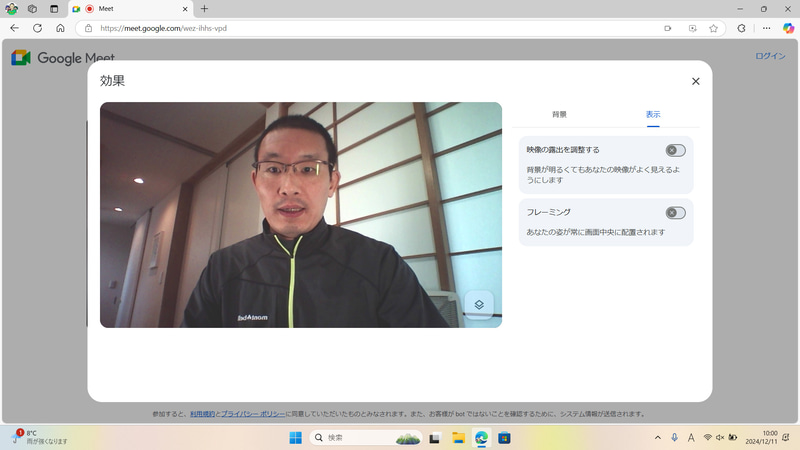The height and width of the screenshot is (450, 800).
Task: Open Microsoft Store from the taskbar
Action: pyautogui.click(x=504, y=438)
